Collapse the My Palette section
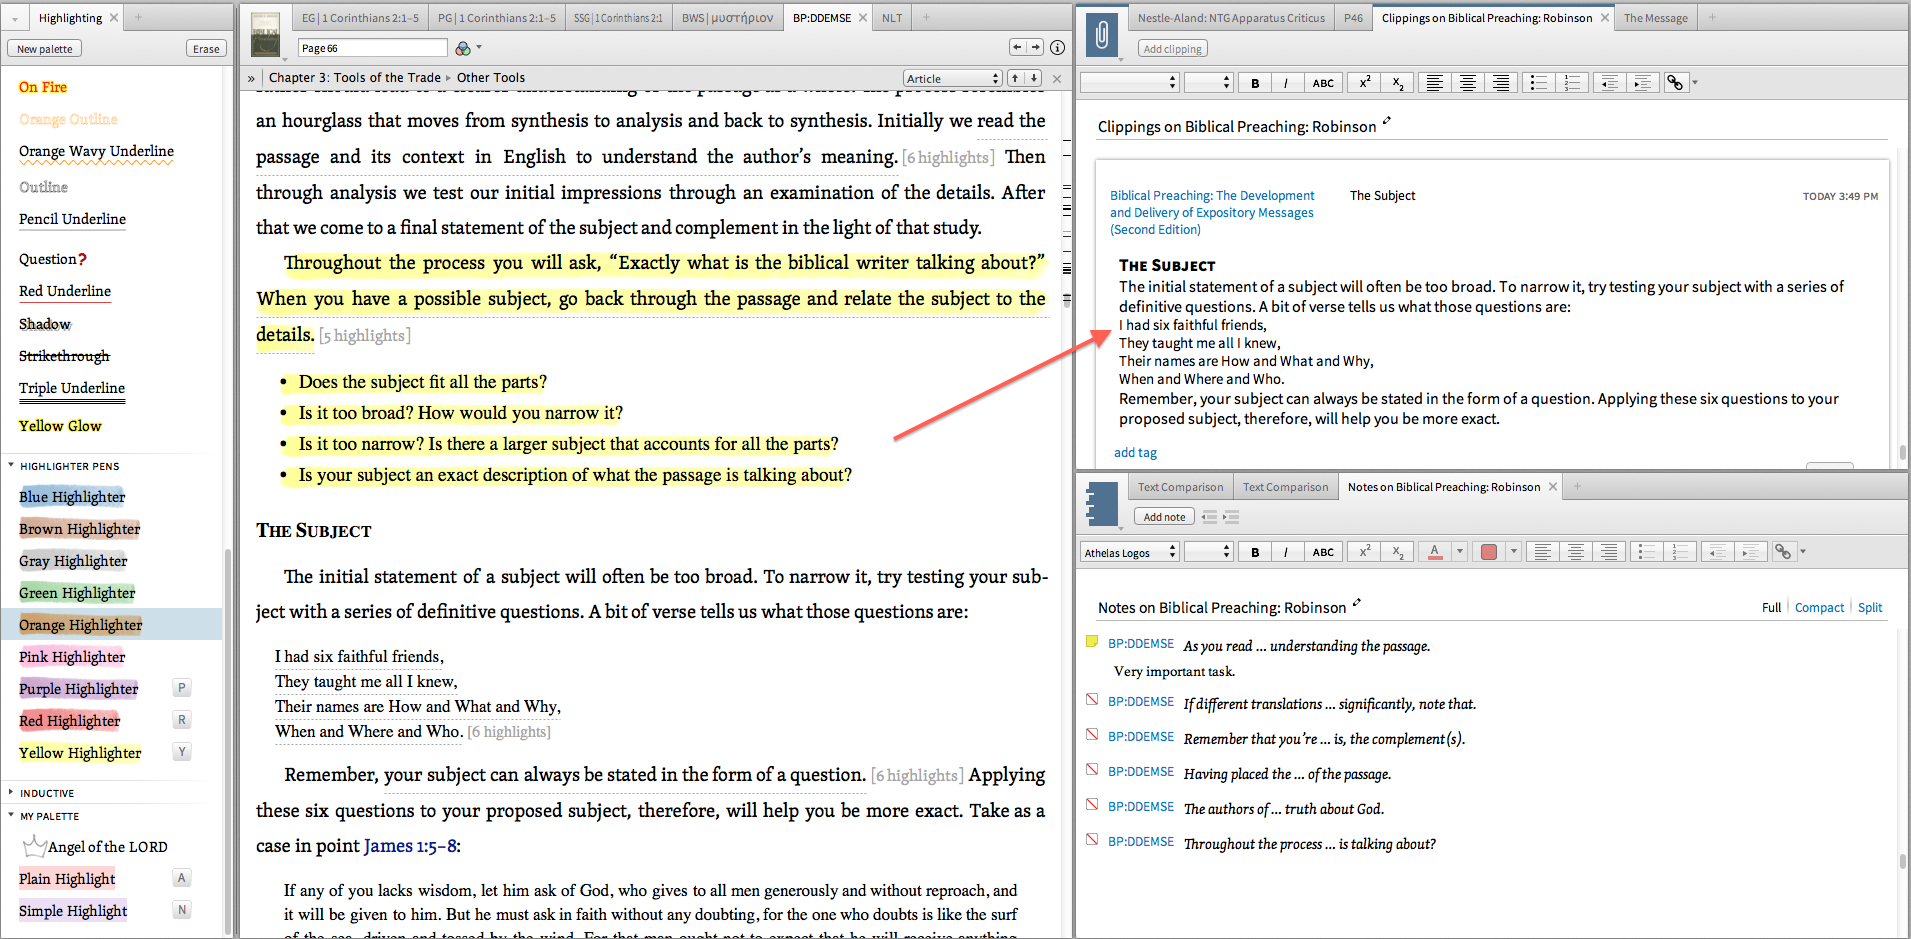 (x=11, y=815)
